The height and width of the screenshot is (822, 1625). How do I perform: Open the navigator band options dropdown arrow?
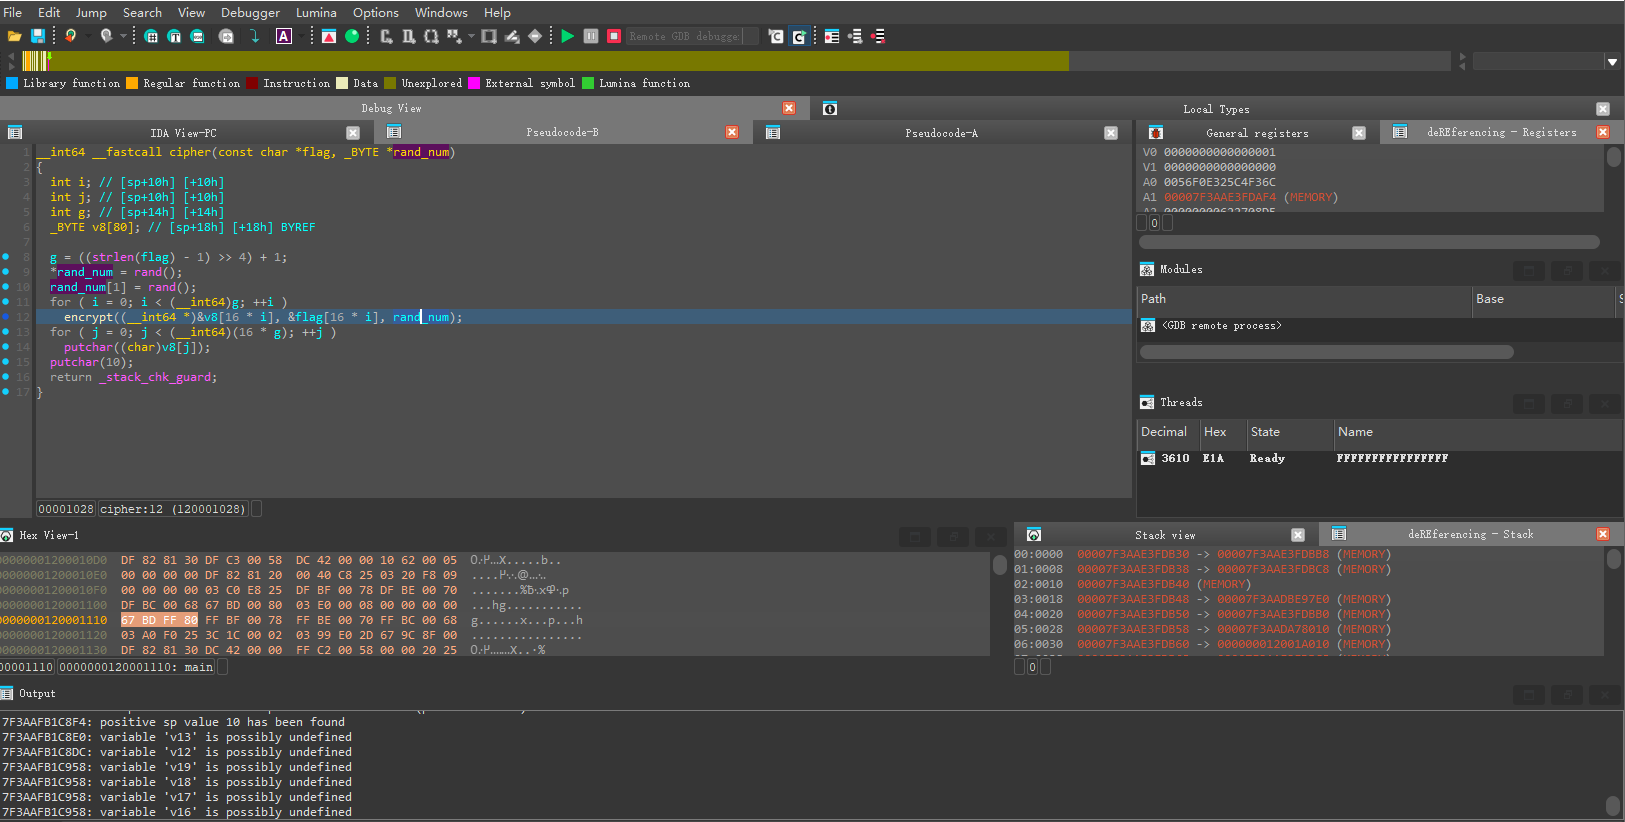pyautogui.click(x=1612, y=62)
